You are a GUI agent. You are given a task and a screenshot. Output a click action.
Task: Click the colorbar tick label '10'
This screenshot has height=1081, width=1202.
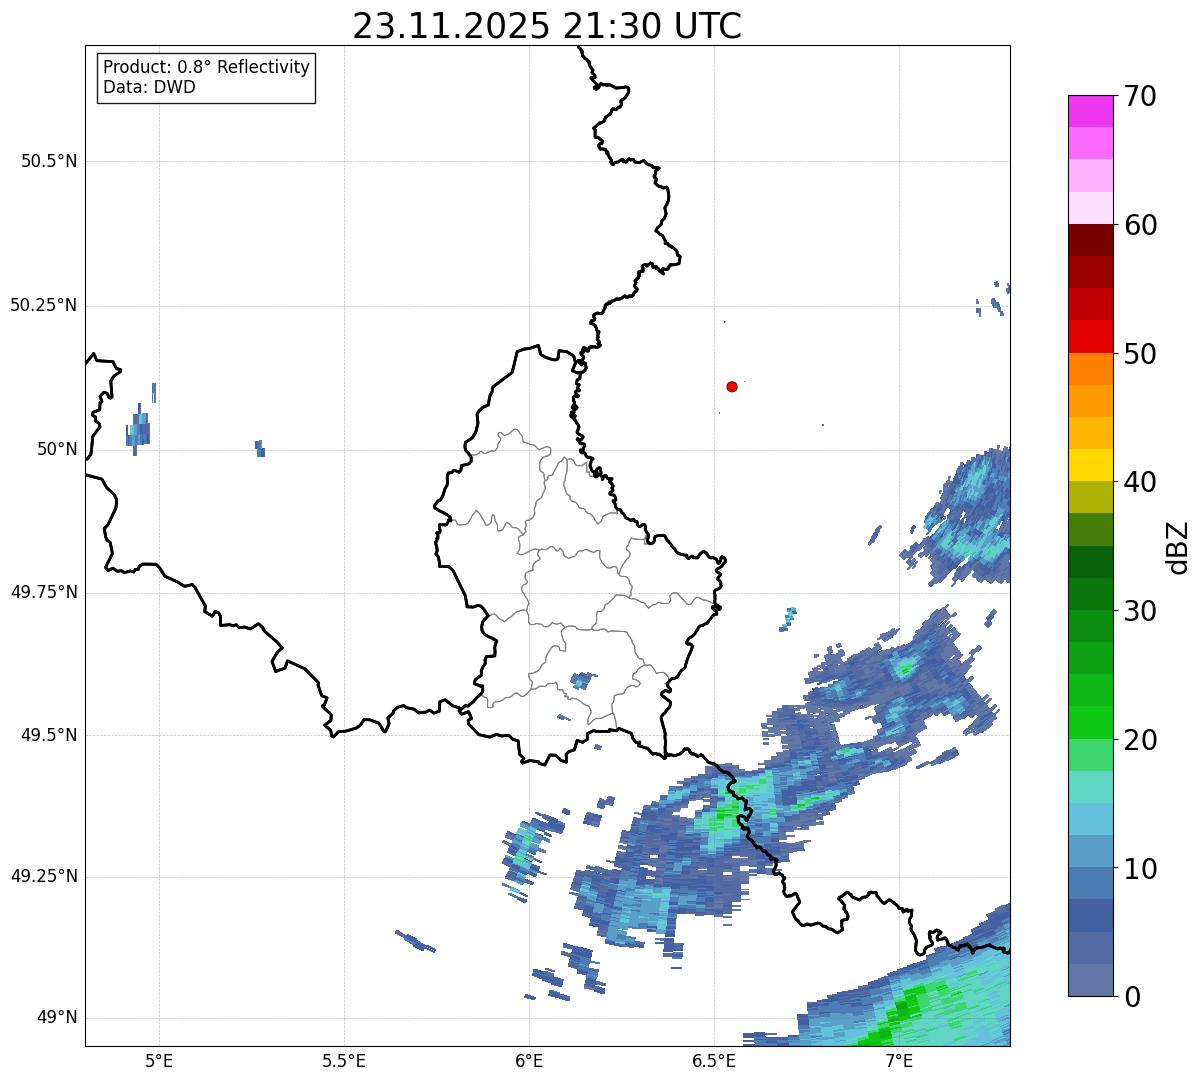(x=1140, y=869)
